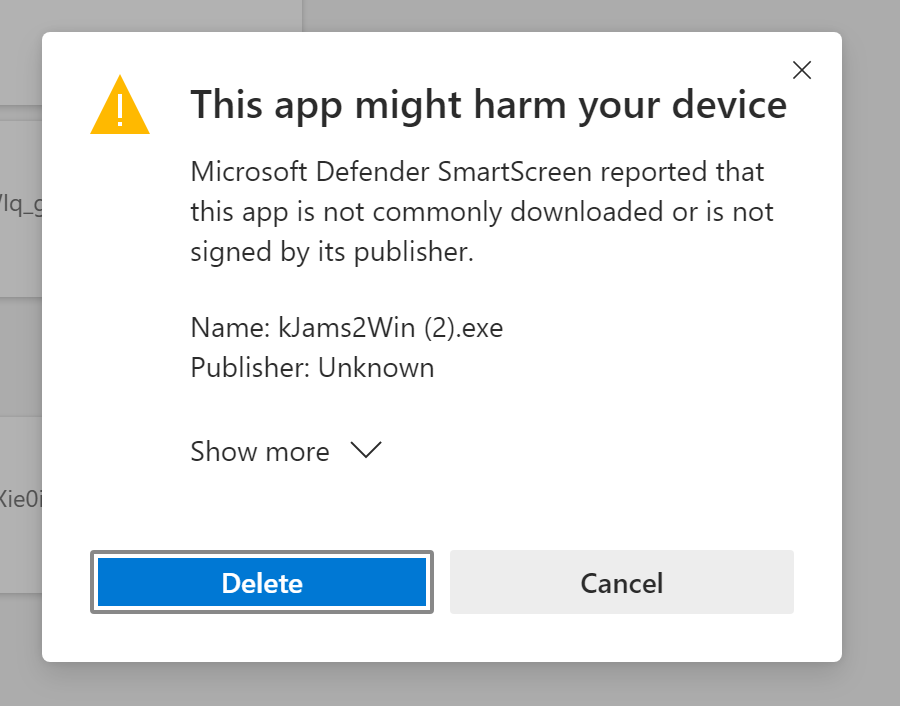Image resolution: width=900 pixels, height=706 pixels.
Task: Click the blue Delete button
Action: coord(262,582)
